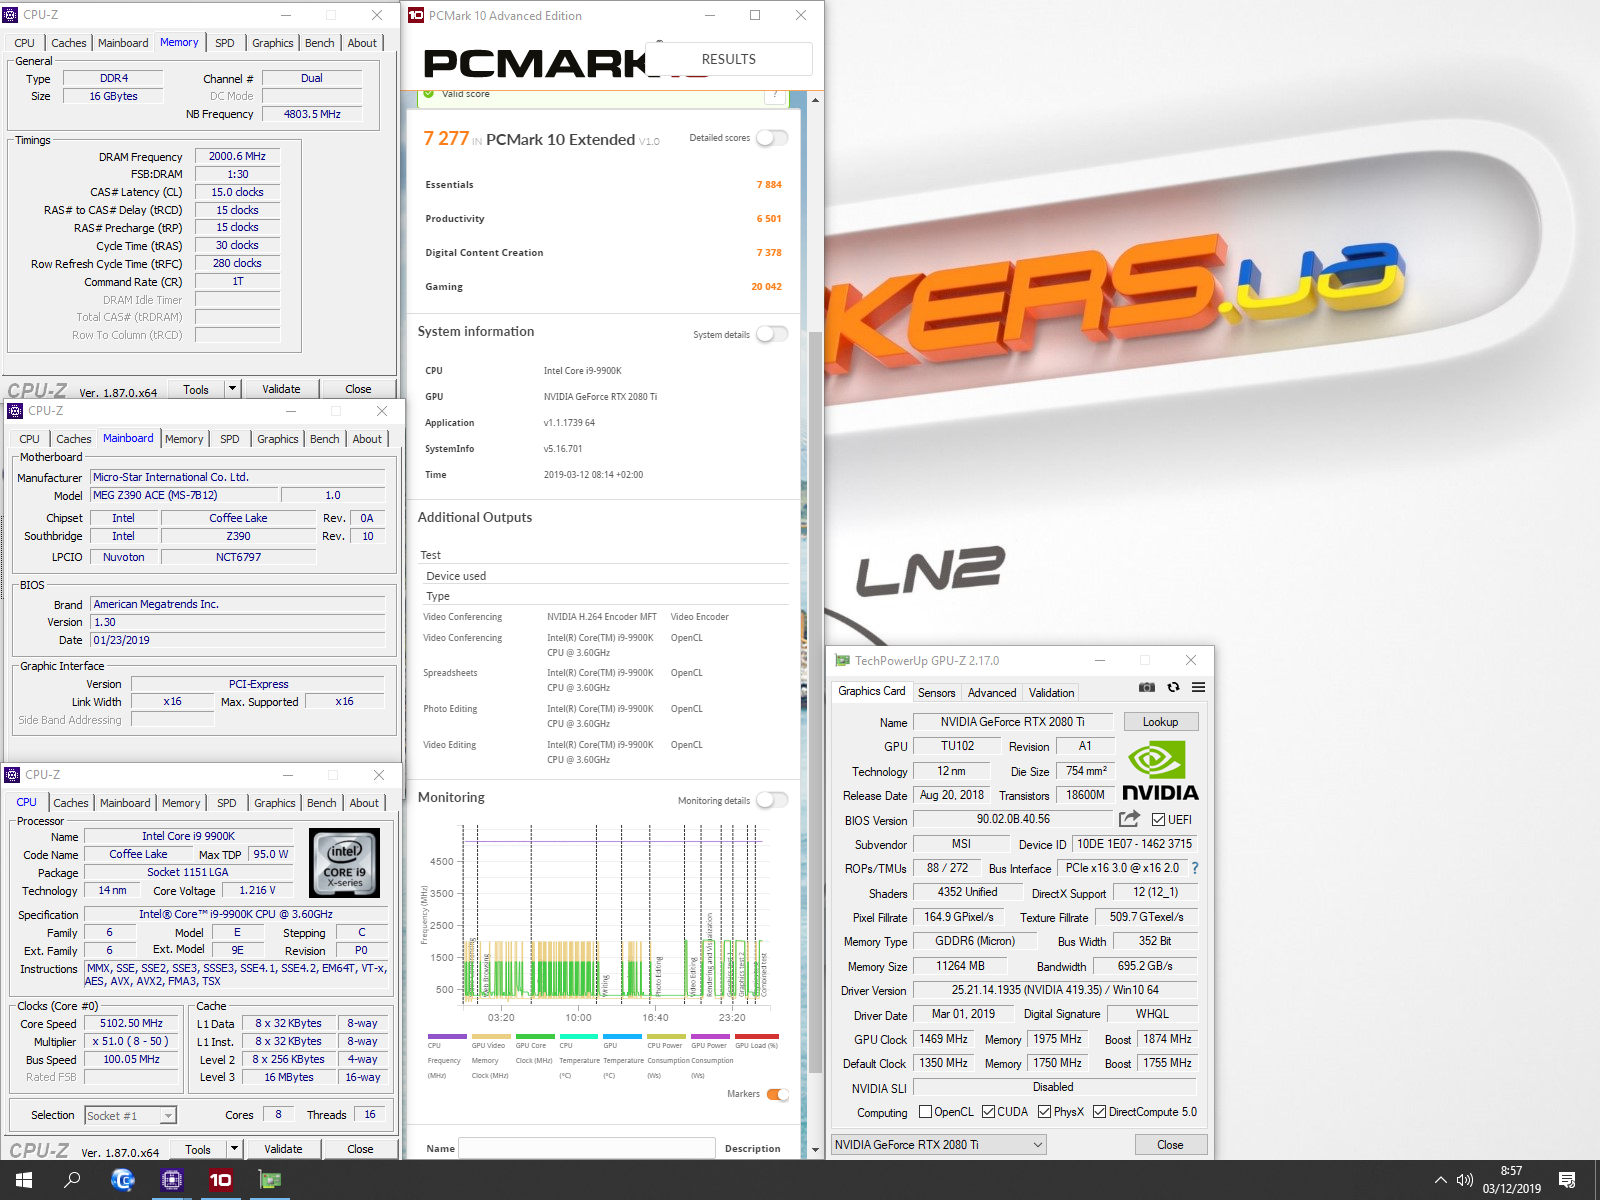The width and height of the screenshot is (1600, 1200).
Task: Click the Name input field in PCMark
Action: [586, 1148]
